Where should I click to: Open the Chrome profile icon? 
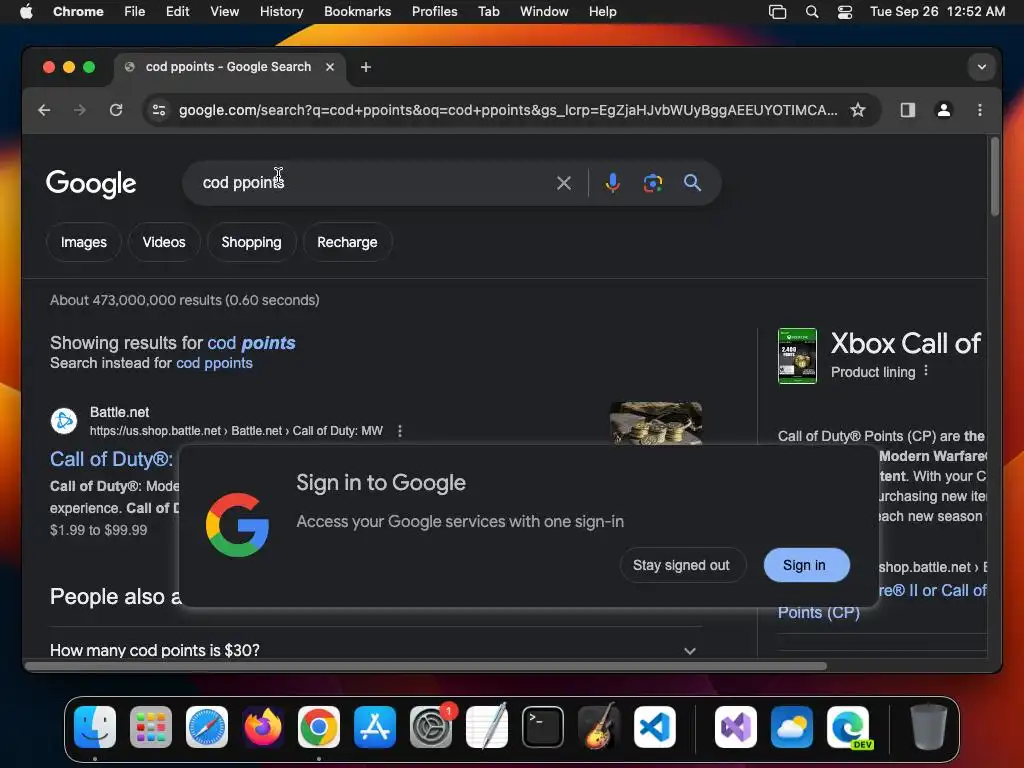(x=943, y=110)
